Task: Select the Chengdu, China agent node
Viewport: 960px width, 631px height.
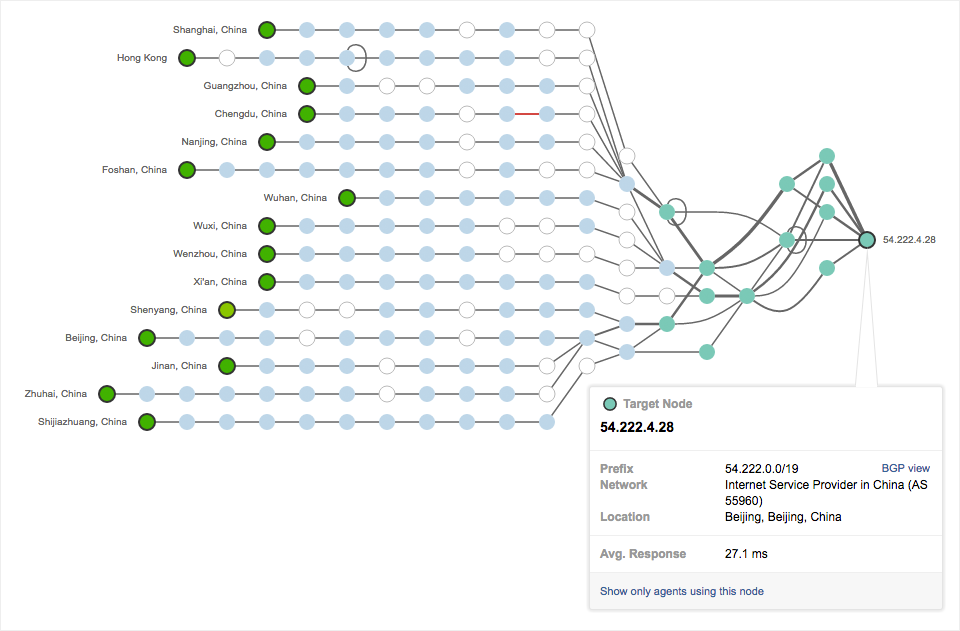Action: 307,114
